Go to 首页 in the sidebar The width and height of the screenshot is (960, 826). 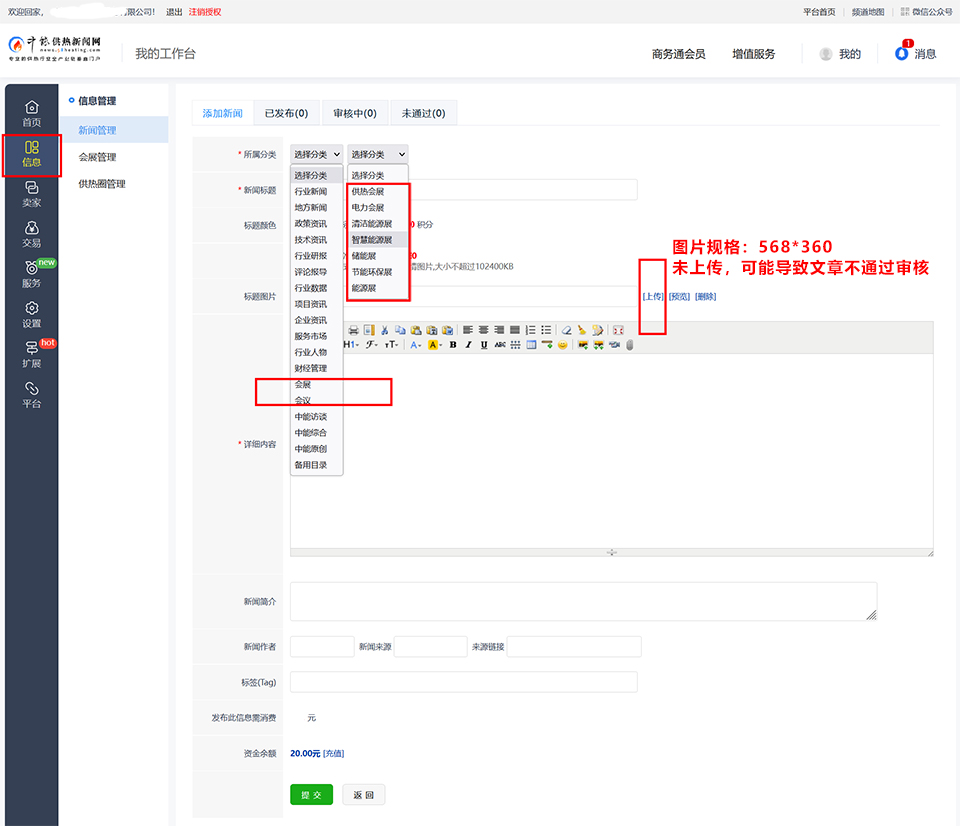(x=31, y=113)
